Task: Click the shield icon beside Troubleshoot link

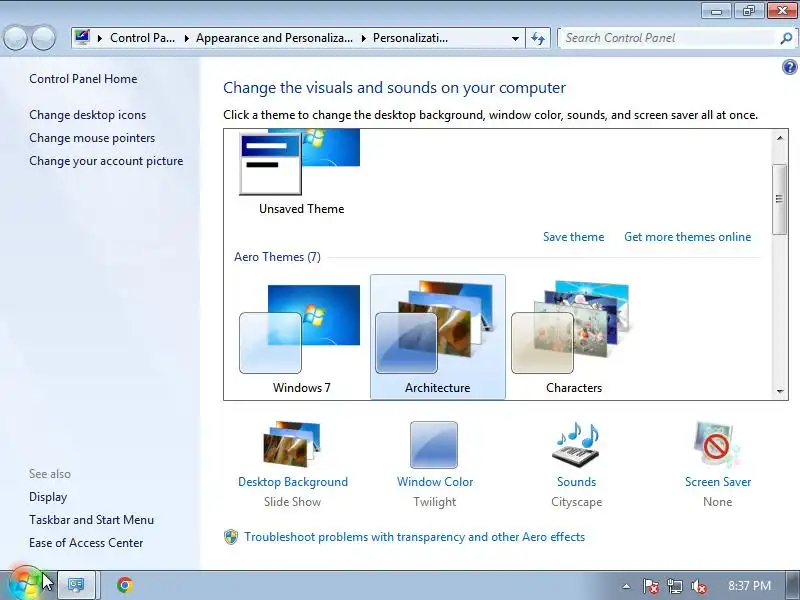Action: (x=231, y=537)
